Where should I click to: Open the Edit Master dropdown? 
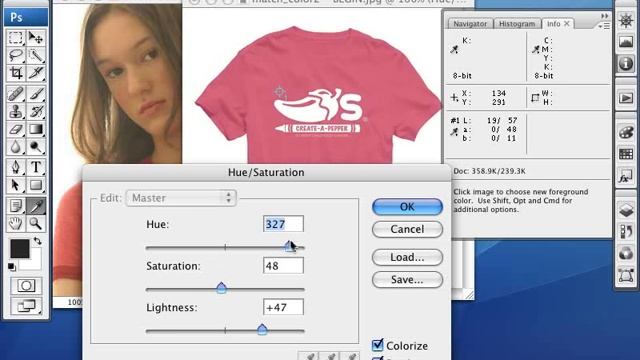pyautogui.click(x=181, y=198)
